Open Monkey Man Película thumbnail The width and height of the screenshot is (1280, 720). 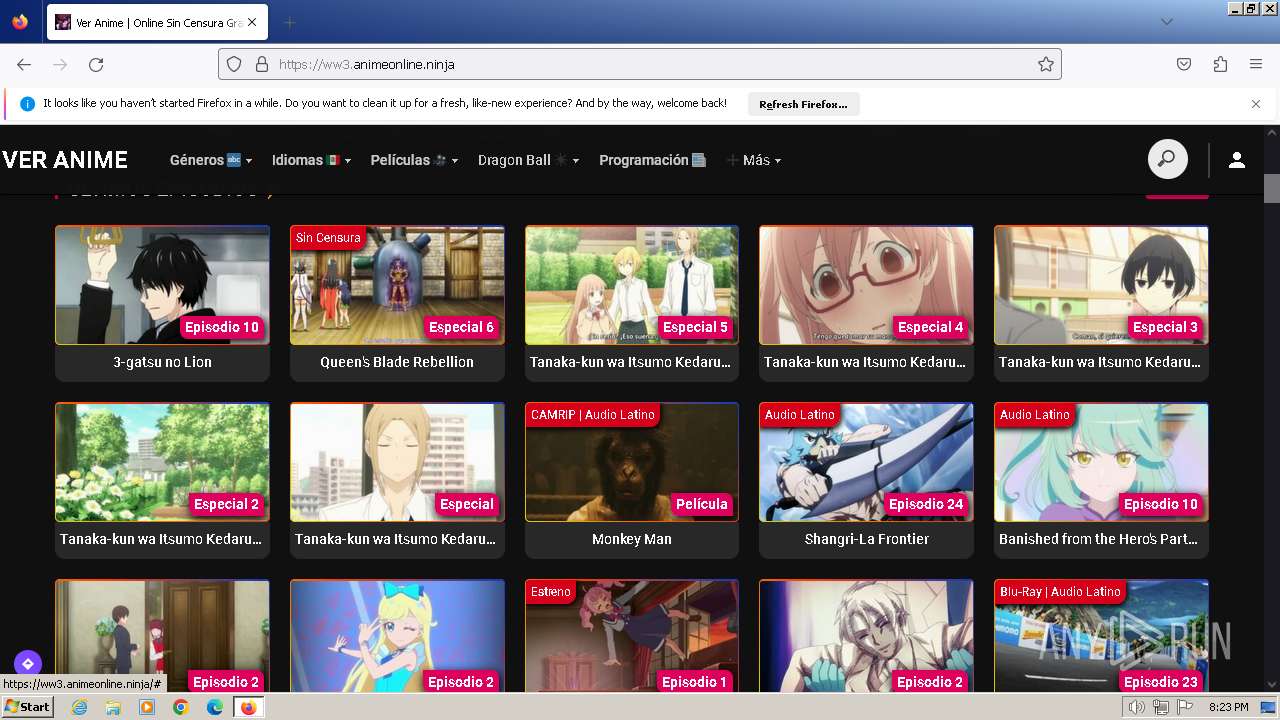click(x=632, y=462)
